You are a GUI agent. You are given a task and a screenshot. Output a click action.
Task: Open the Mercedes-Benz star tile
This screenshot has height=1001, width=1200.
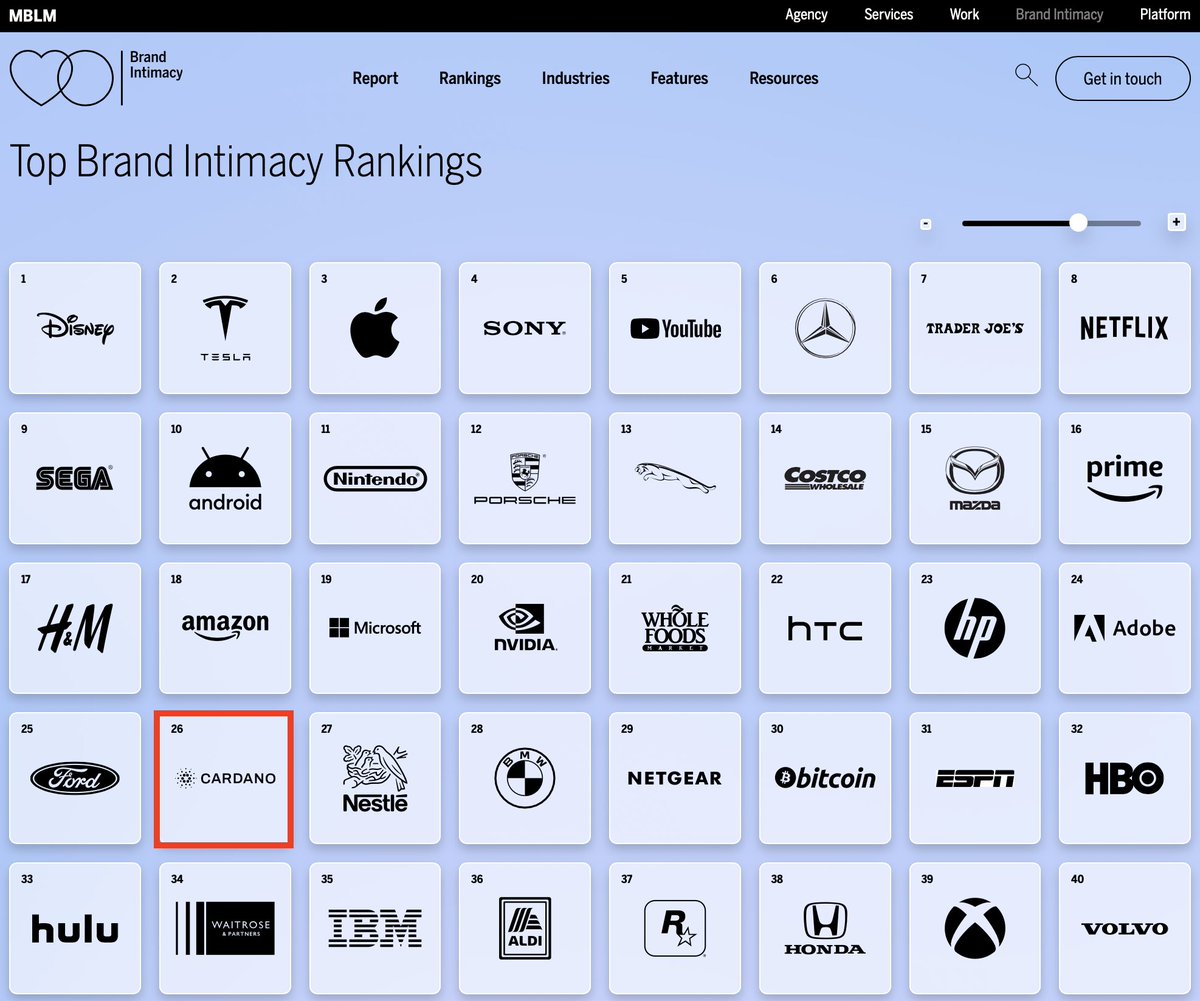pos(825,328)
